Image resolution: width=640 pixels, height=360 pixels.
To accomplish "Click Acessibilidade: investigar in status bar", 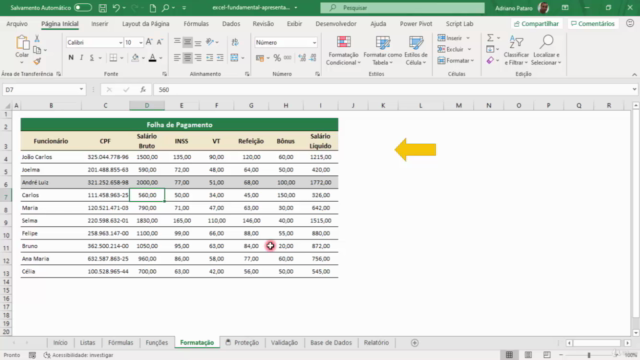I will [78, 355].
